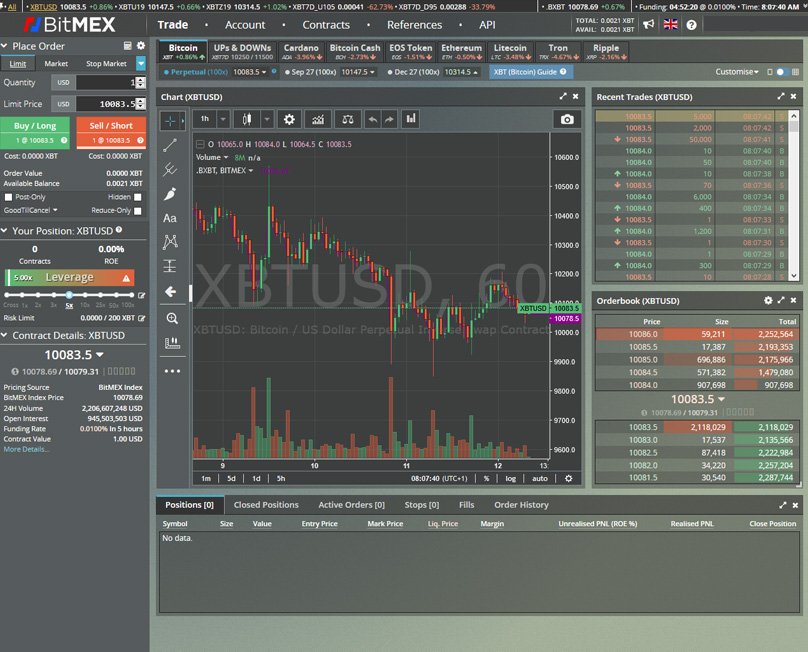This screenshot has width=808, height=652.
Task: Open Place Order settings gear
Action: 141,46
